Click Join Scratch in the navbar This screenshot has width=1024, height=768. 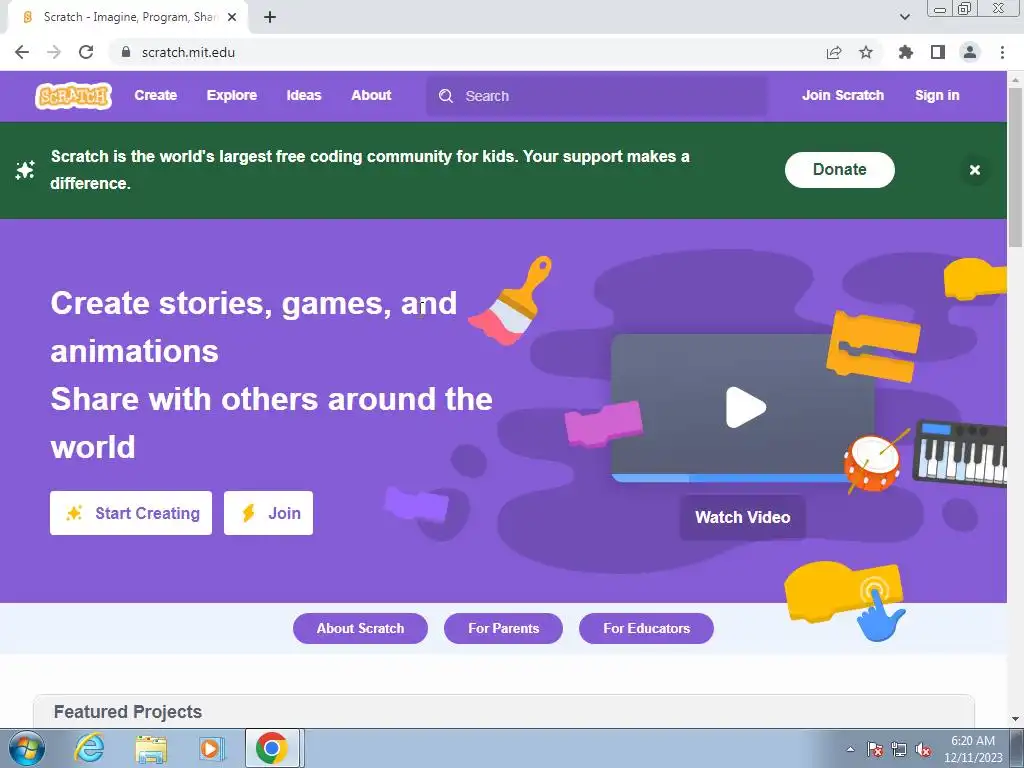pos(842,95)
